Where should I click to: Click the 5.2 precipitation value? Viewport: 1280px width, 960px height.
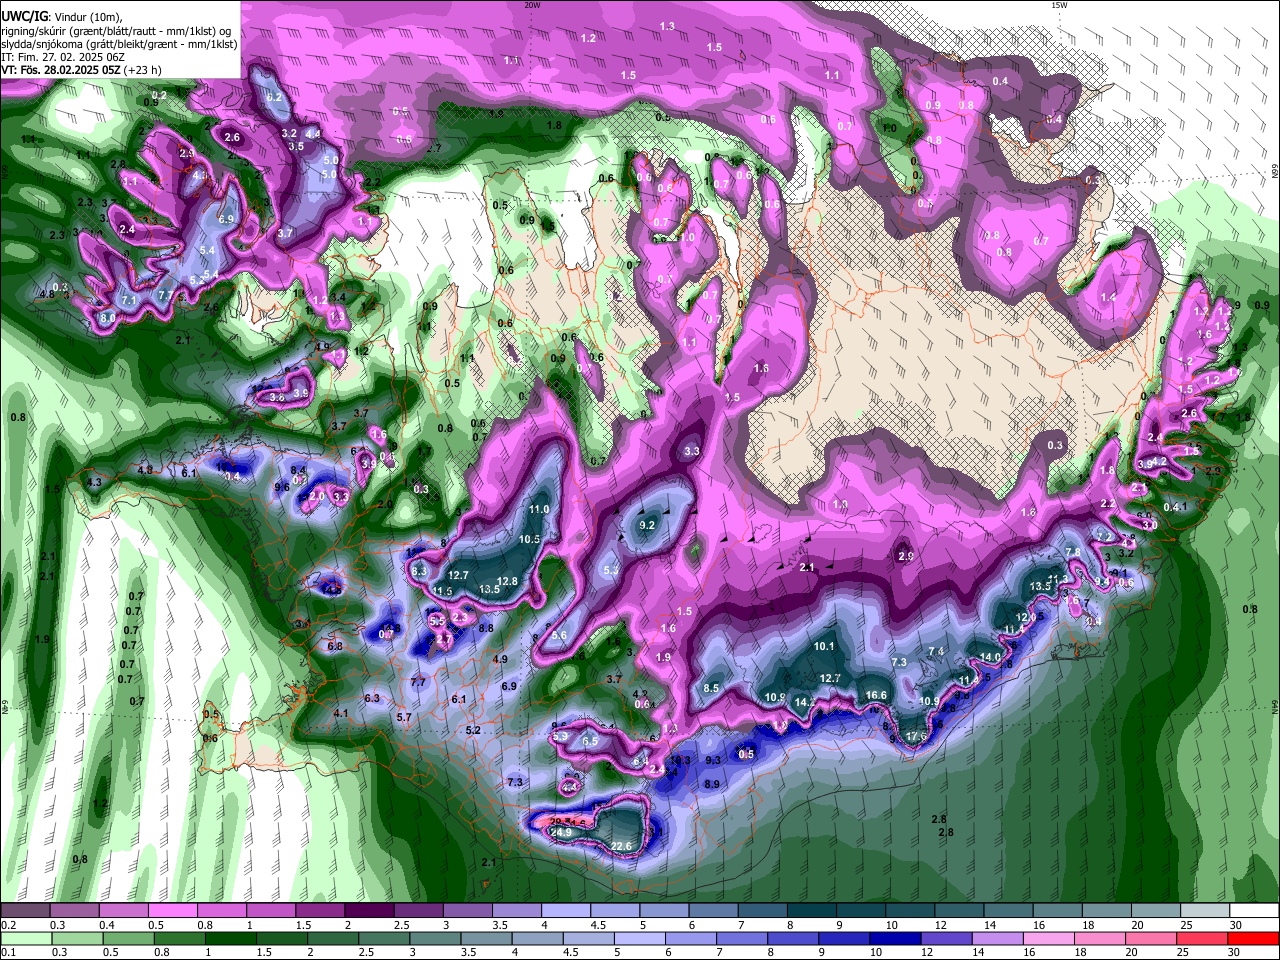474,730
